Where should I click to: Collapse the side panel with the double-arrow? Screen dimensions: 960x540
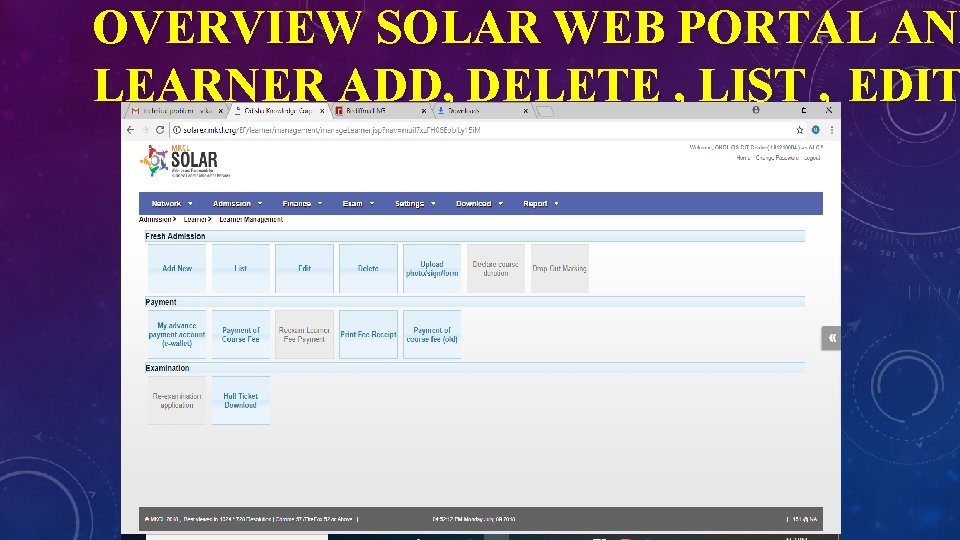[x=831, y=338]
